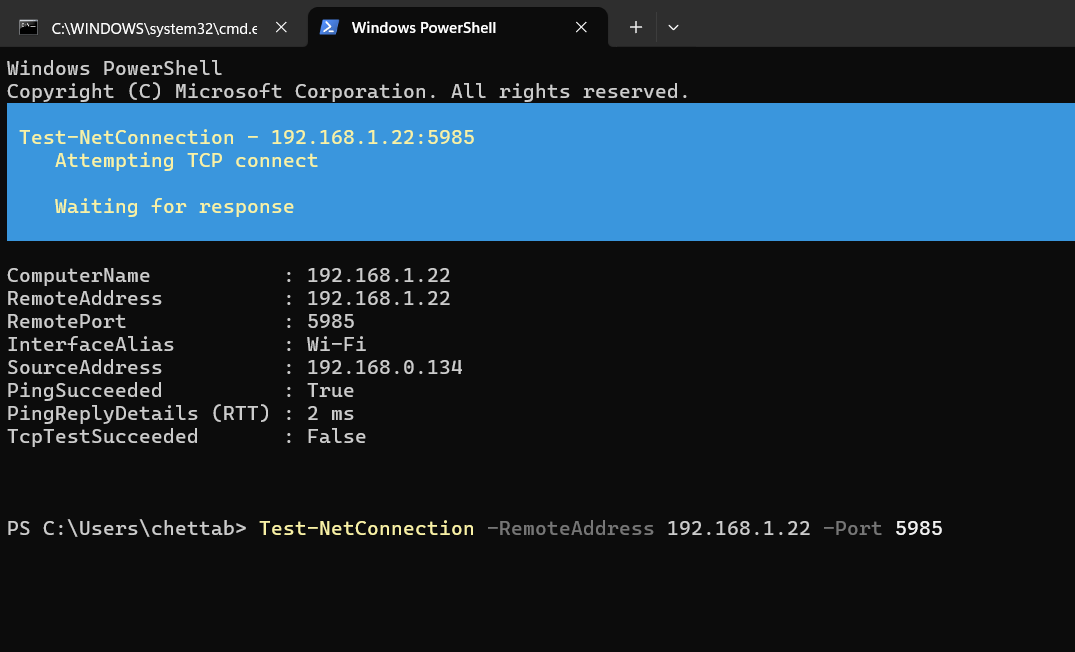Click the 'Windows PowerShell' banner line
This screenshot has width=1075, height=652.
(x=114, y=69)
